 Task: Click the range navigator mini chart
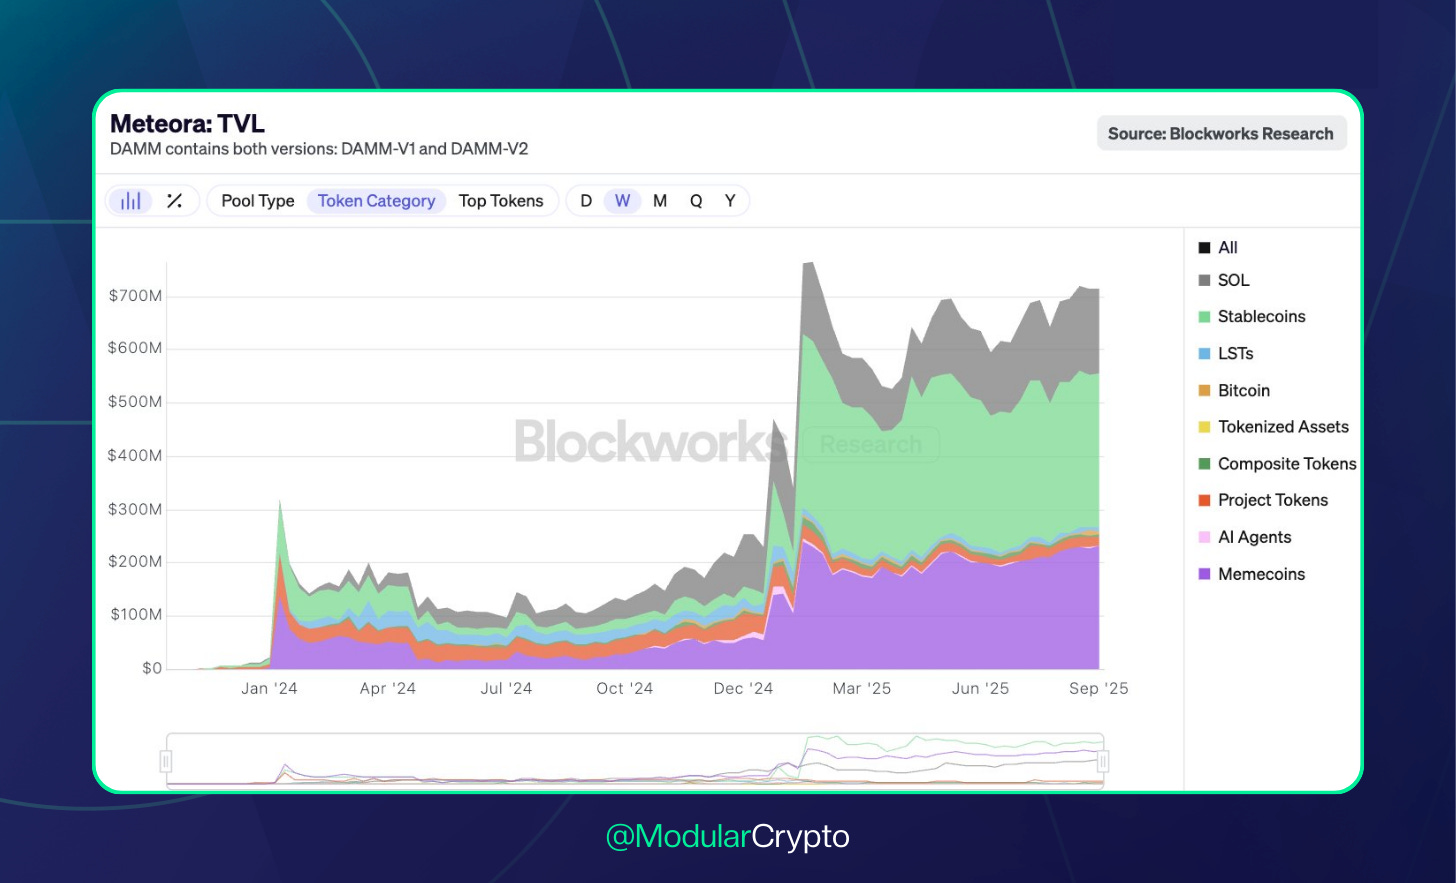[635, 761]
